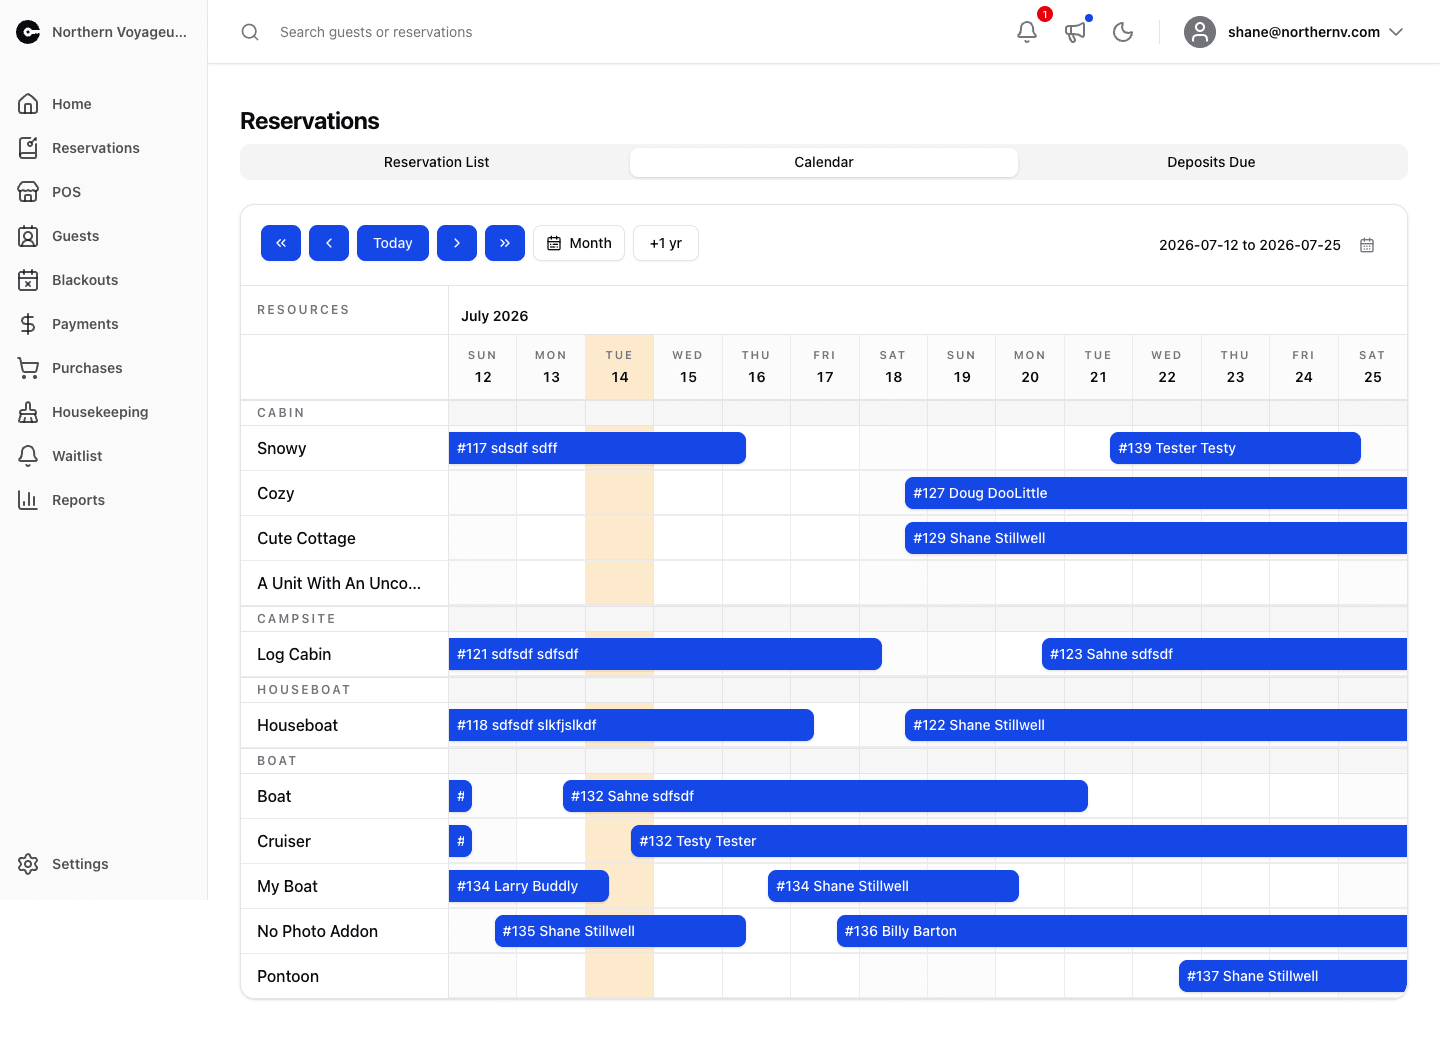Click the Purchases cart icon

(28, 368)
